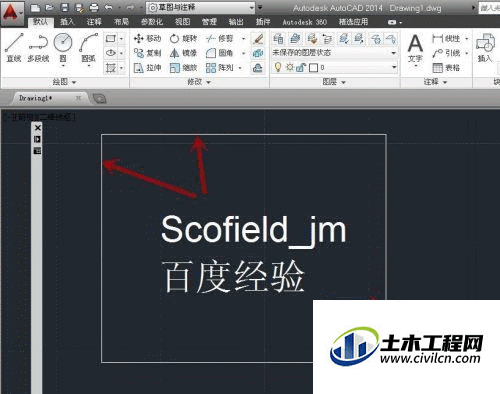
Task: Select the Line (直线) tool
Action: point(14,47)
